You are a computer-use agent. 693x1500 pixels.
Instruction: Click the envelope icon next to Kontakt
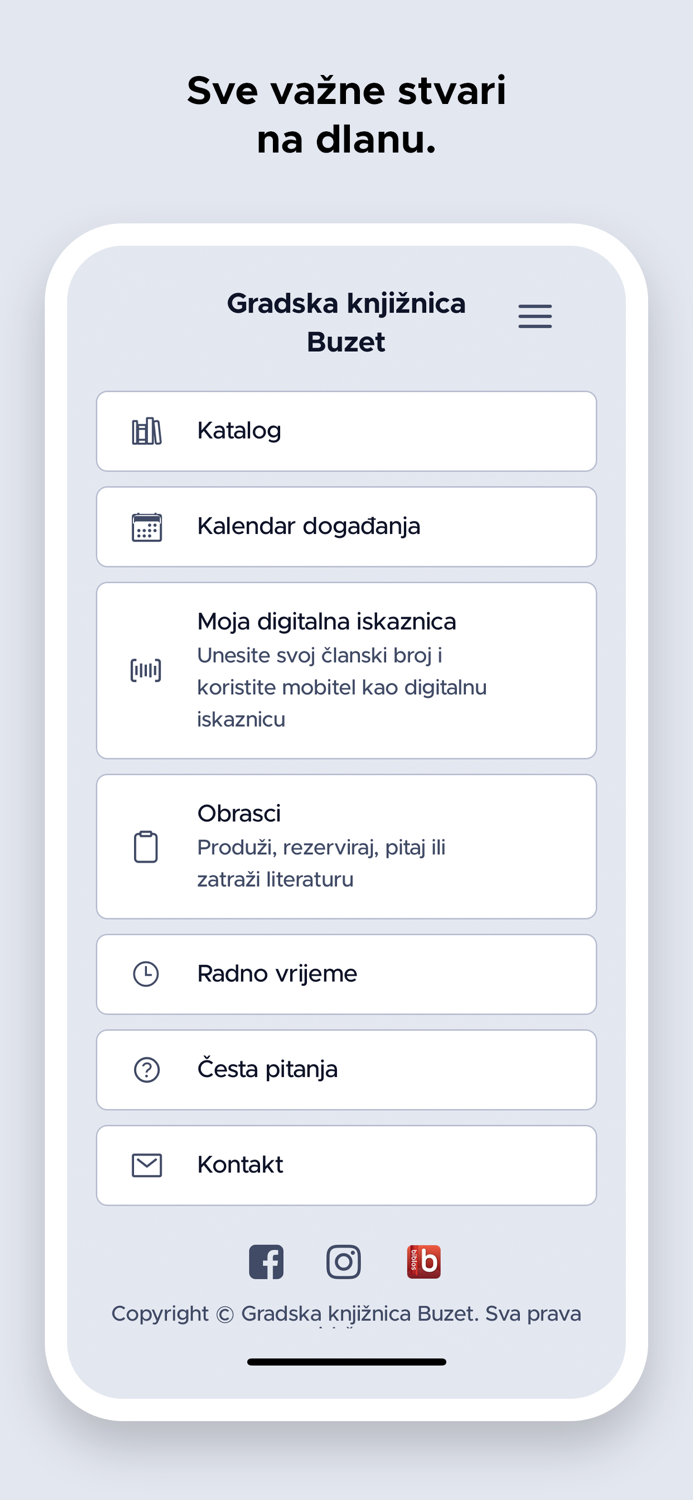click(x=146, y=1164)
